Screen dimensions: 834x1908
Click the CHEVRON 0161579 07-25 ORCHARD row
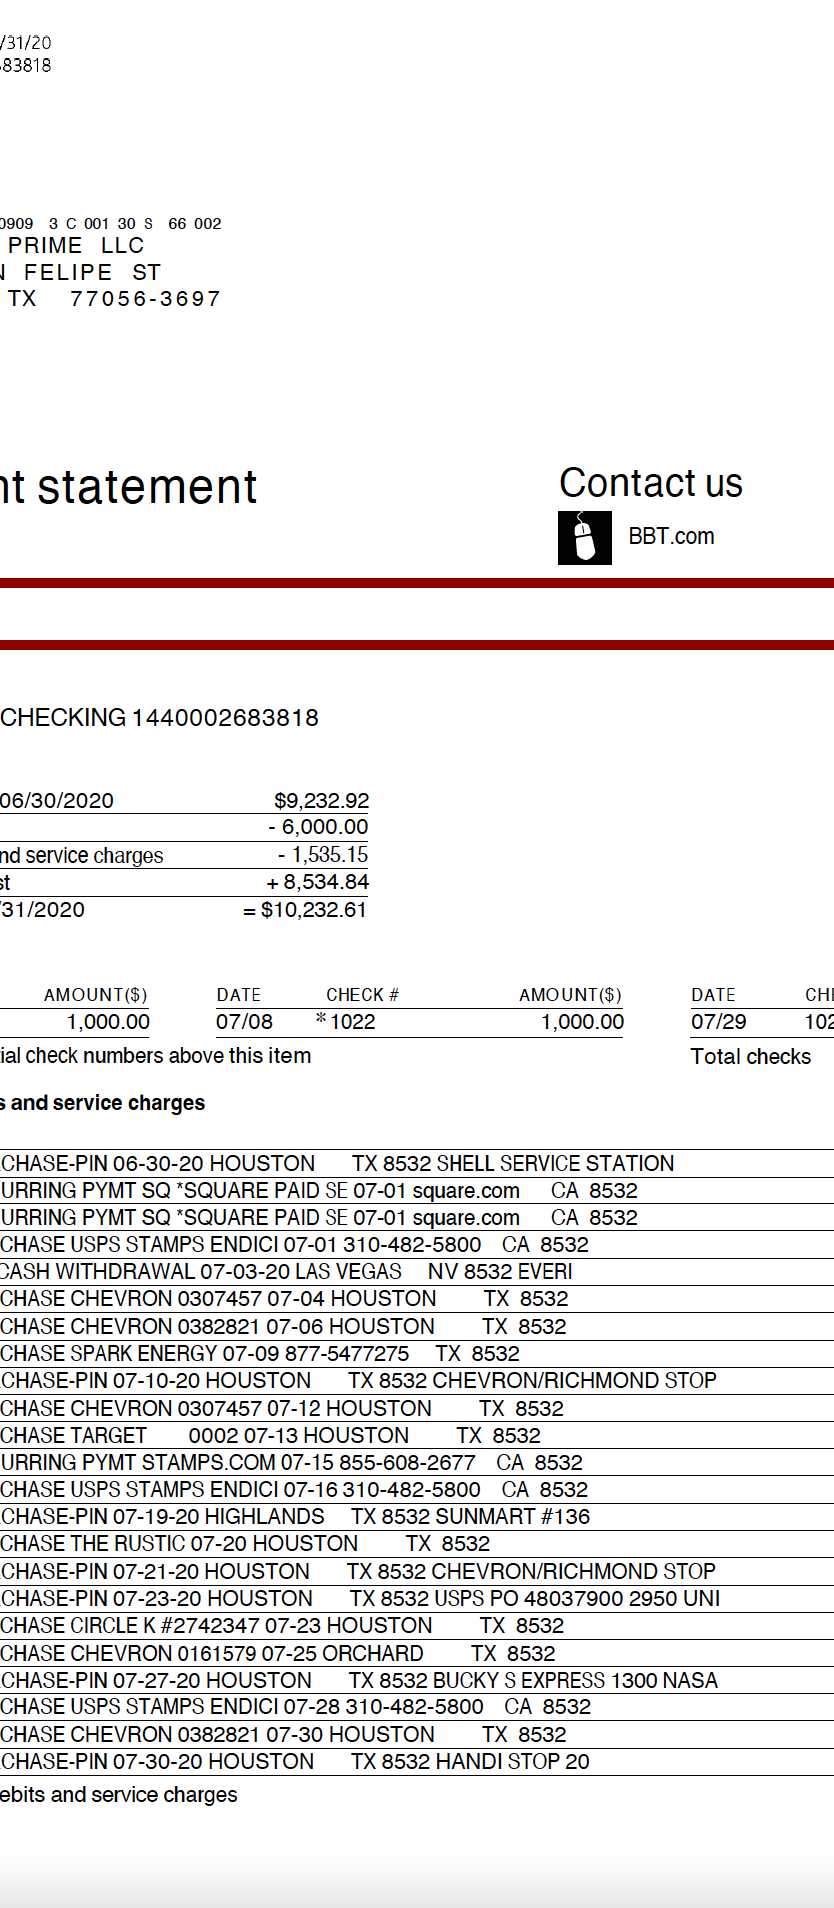[417, 1654]
